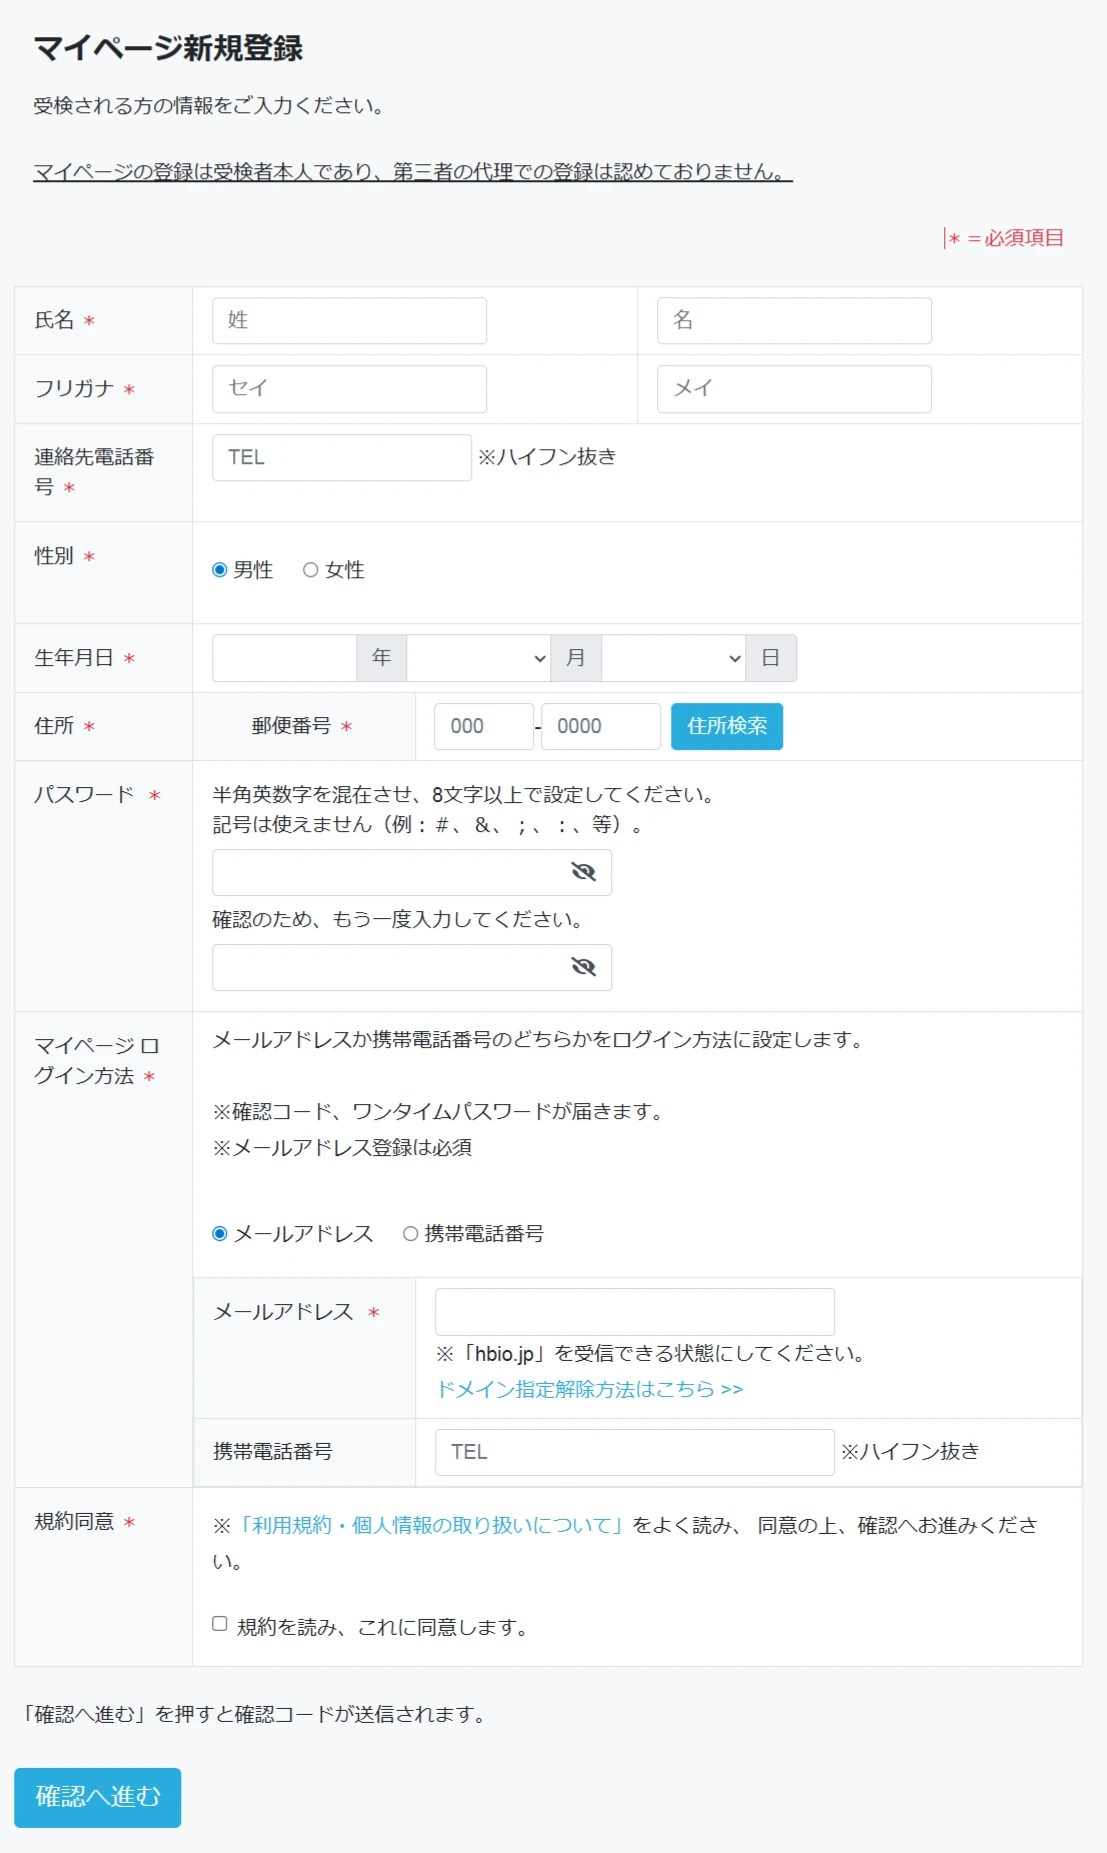Click the 月 label beside month dropdown
The width and height of the screenshot is (1107, 1853).
[576, 658]
